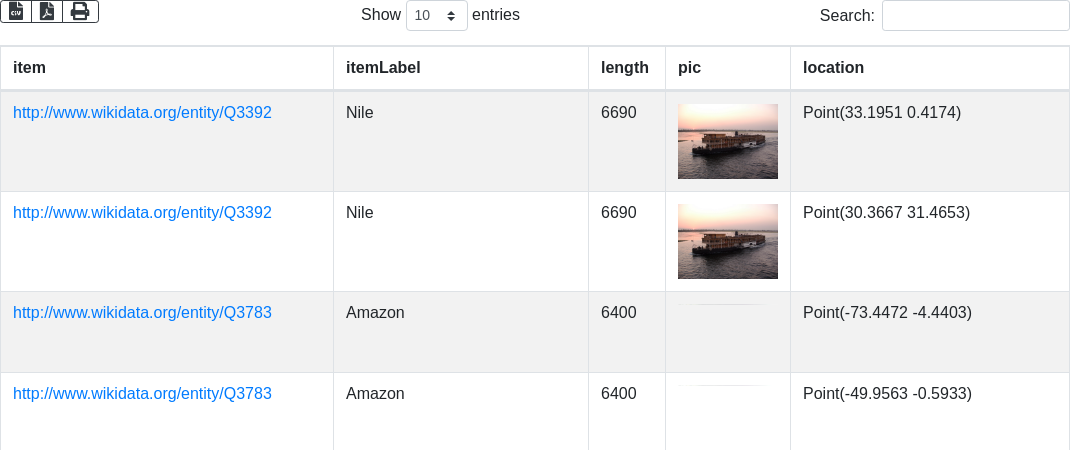The image size is (1070, 450).
Task: Print the table
Action: 80,11
